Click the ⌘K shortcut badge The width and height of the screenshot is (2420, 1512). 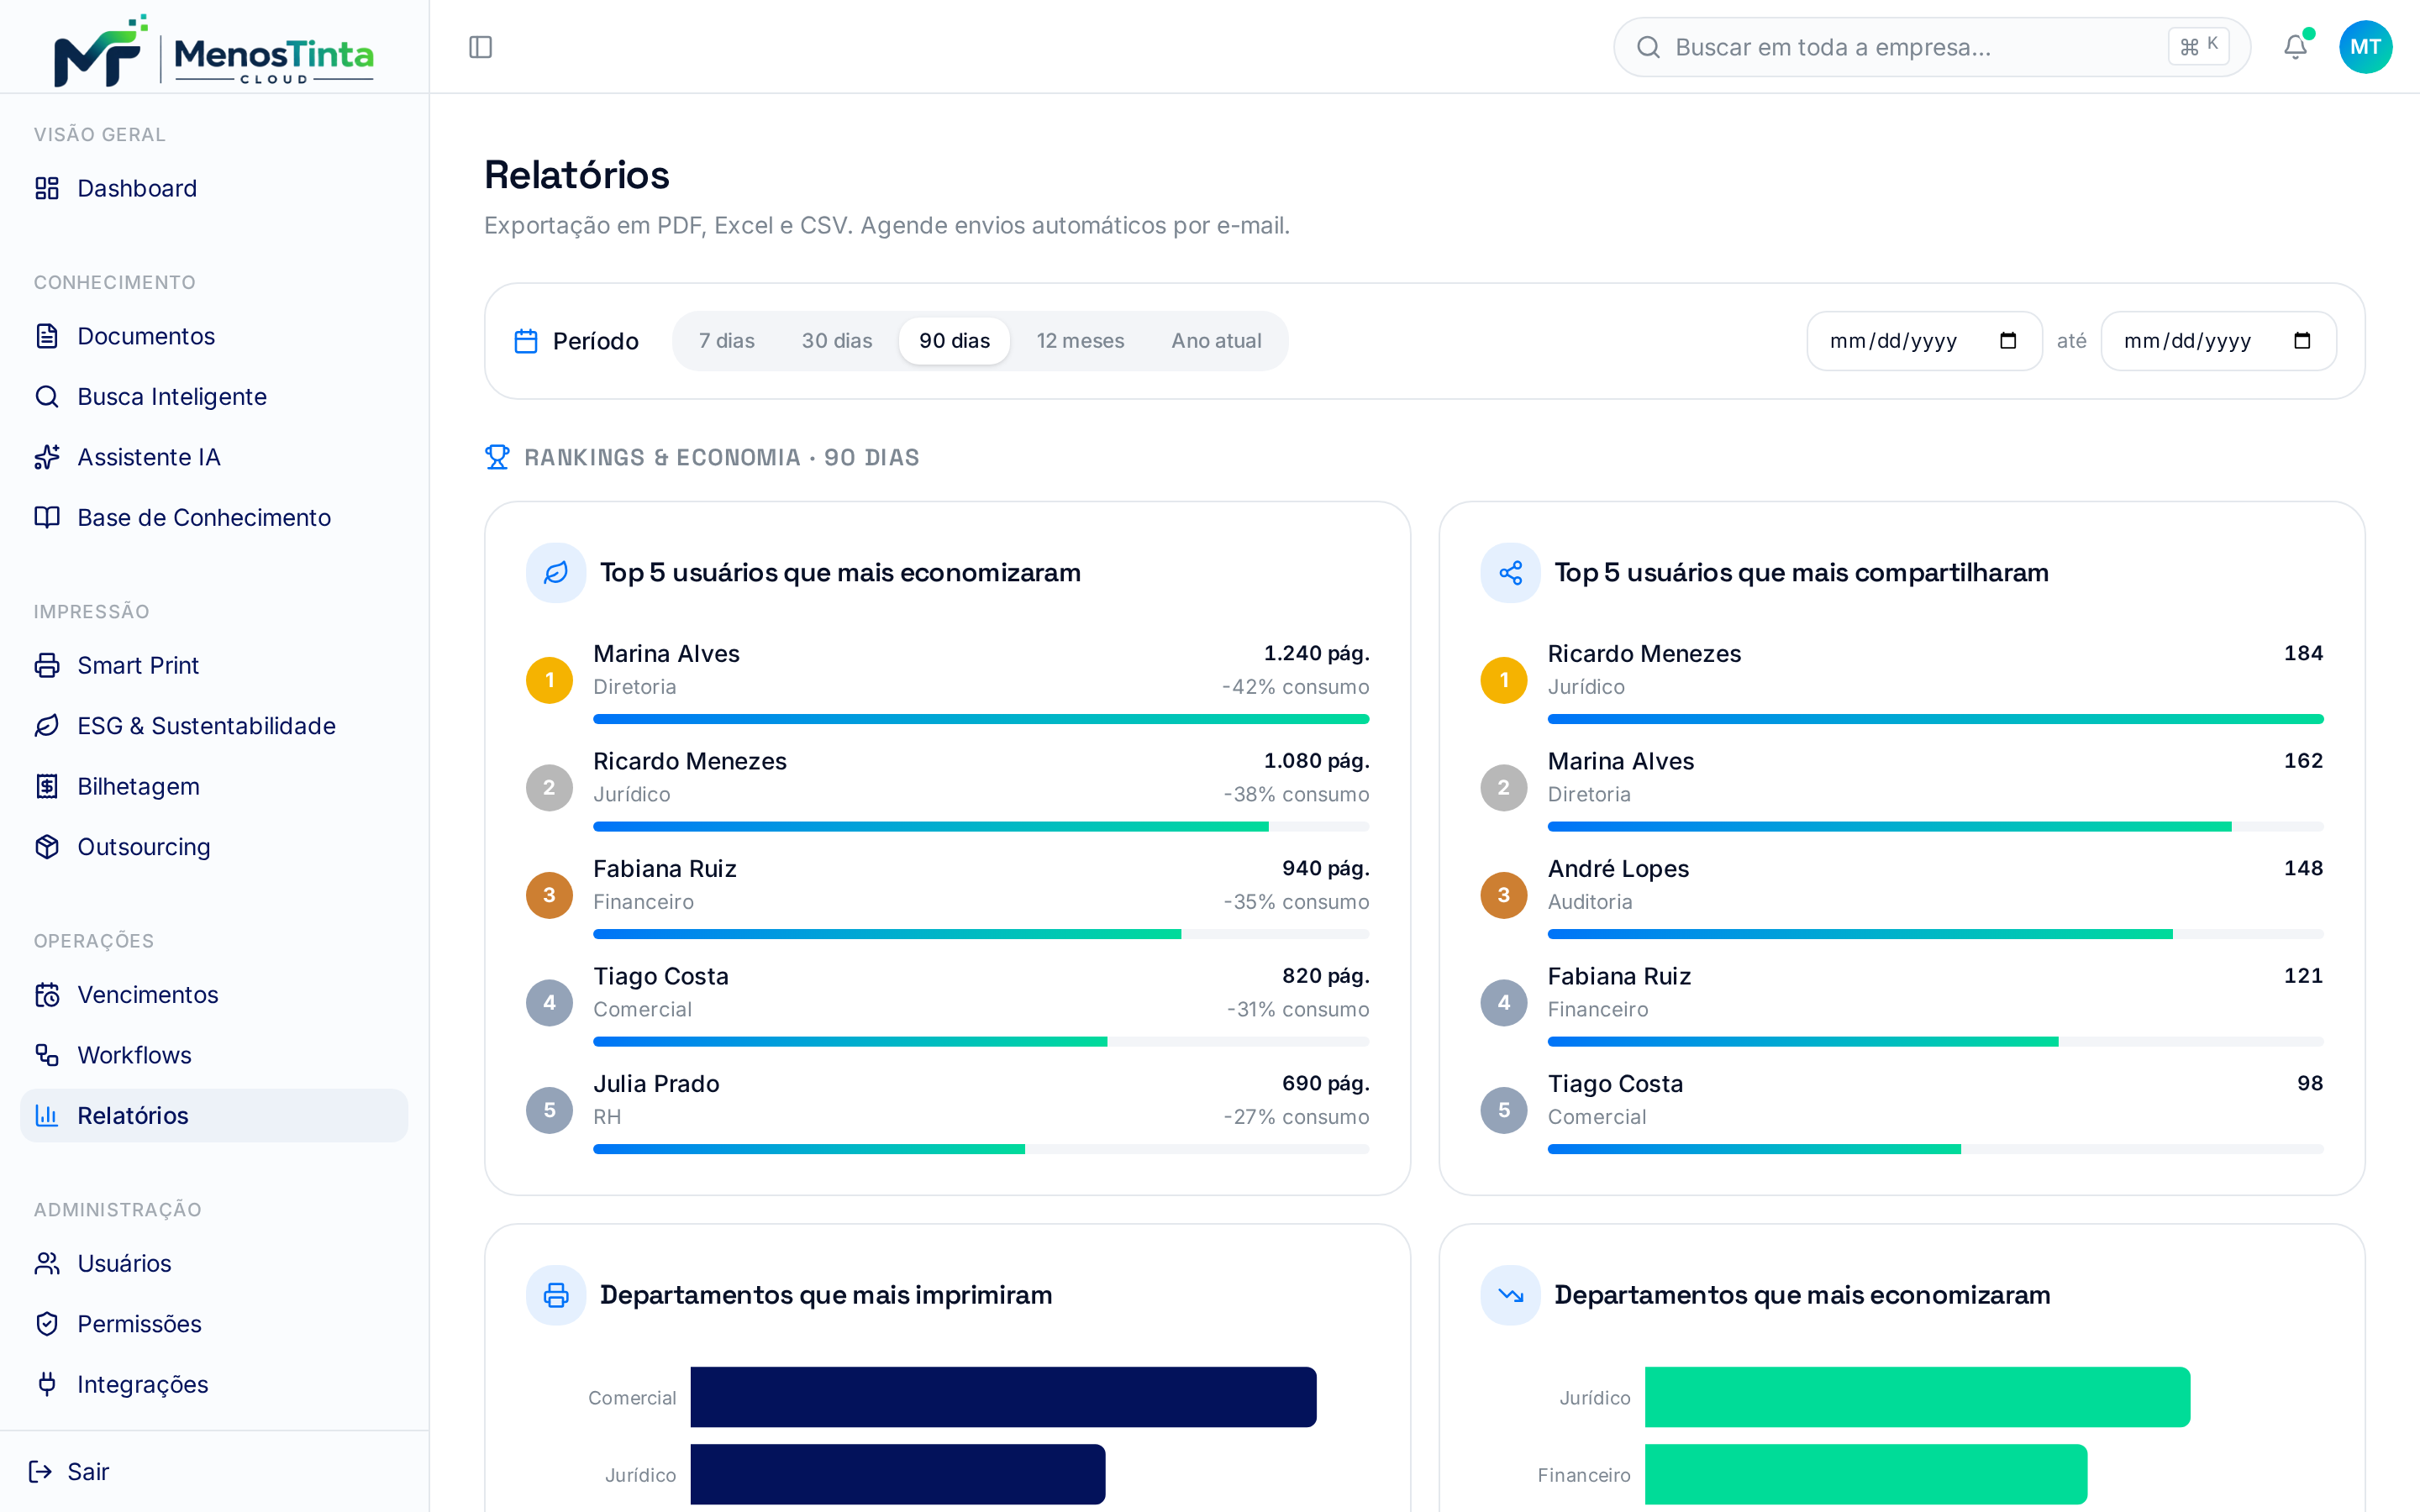[x=2198, y=46]
